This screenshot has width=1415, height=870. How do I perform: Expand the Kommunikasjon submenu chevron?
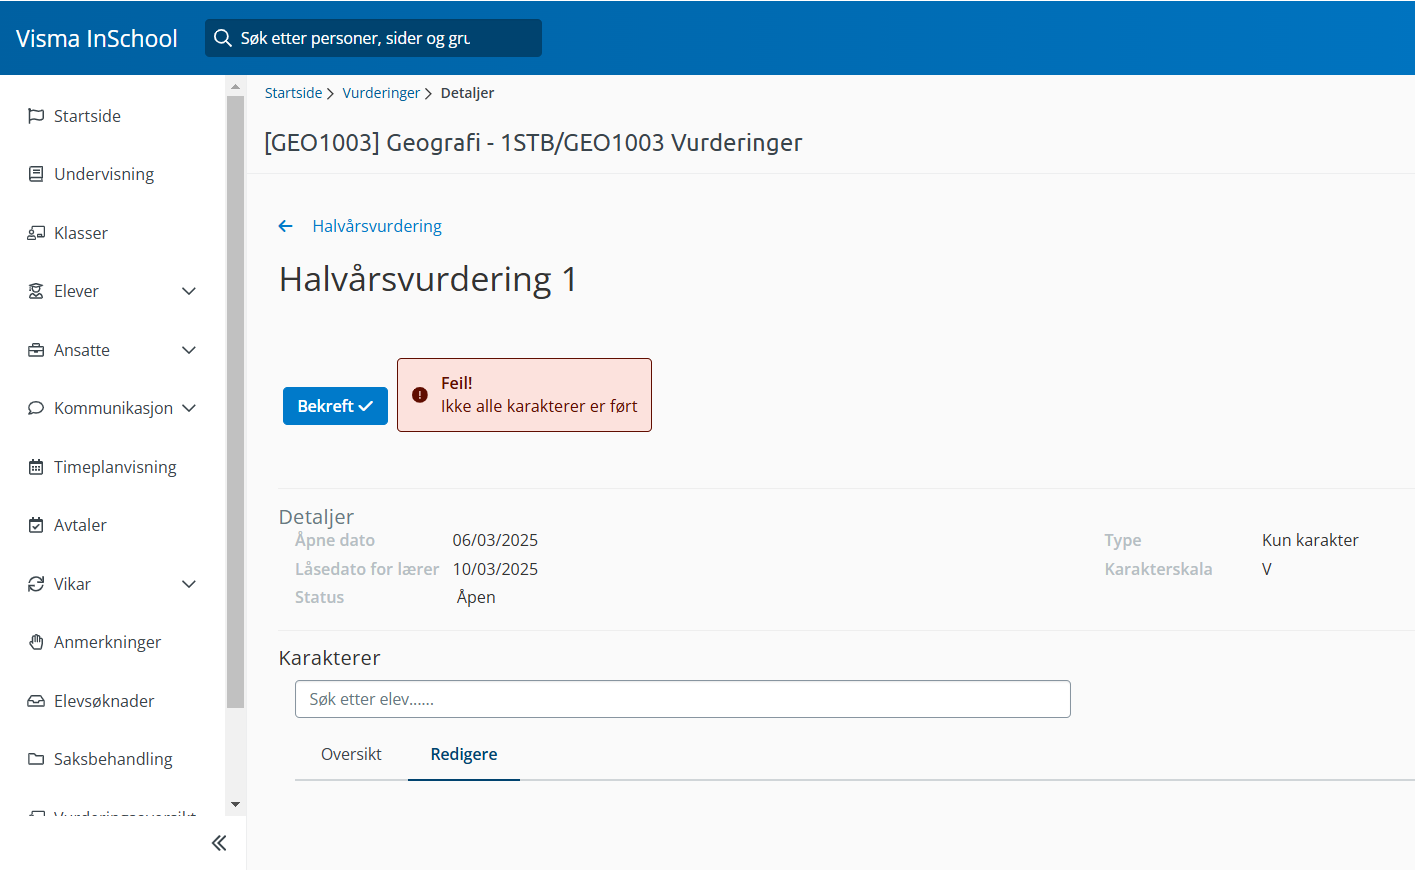click(189, 408)
